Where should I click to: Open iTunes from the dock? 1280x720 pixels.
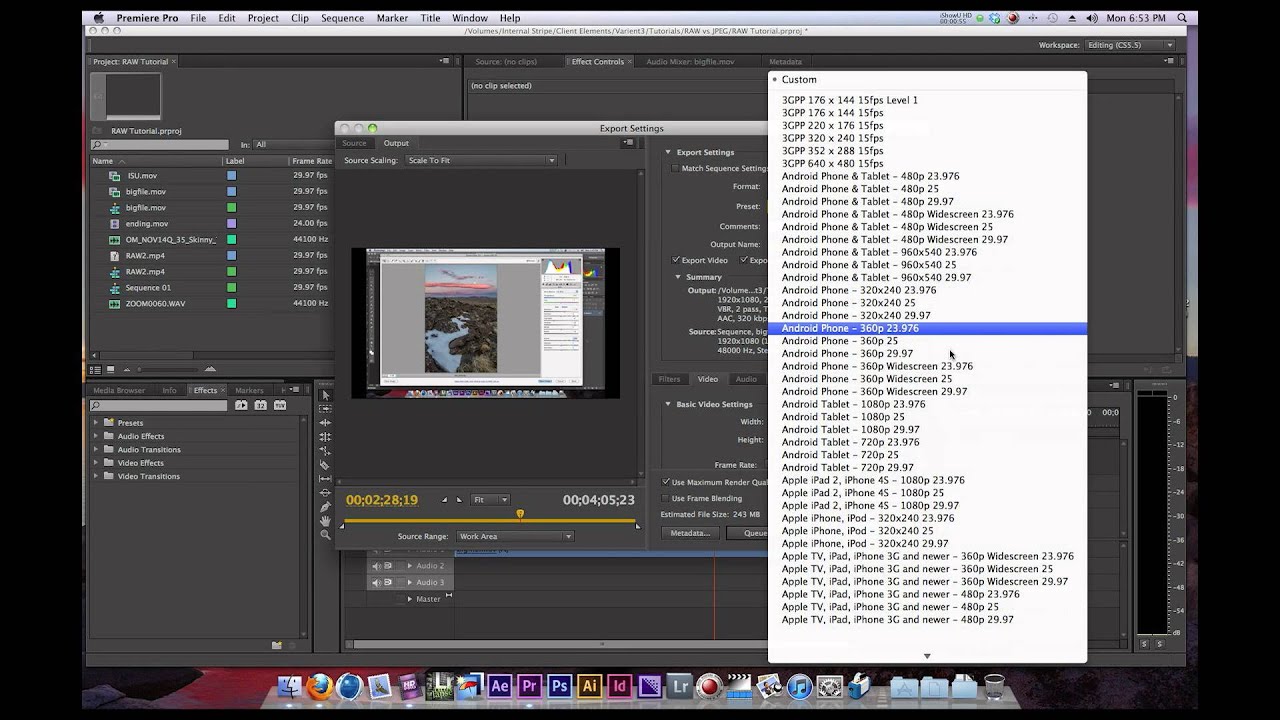coord(799,686)
